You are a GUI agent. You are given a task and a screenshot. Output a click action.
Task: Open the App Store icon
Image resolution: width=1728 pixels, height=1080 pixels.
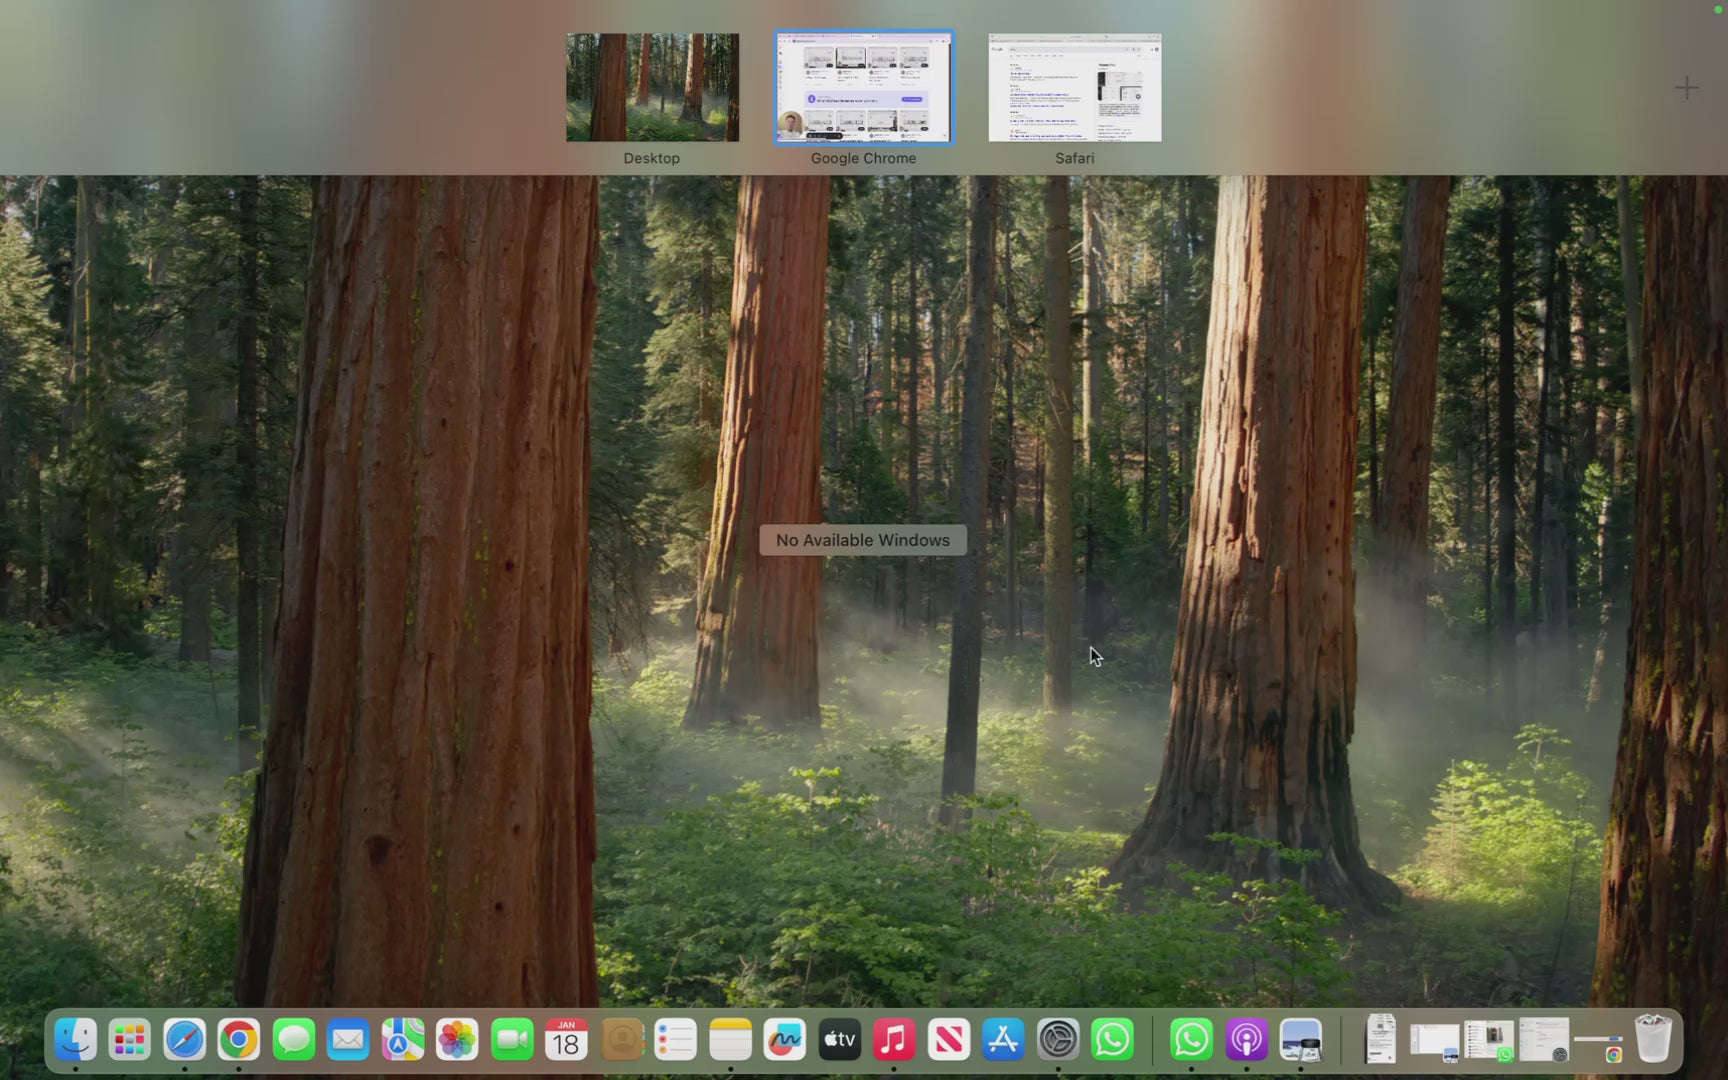(x=1003, y=1040)
